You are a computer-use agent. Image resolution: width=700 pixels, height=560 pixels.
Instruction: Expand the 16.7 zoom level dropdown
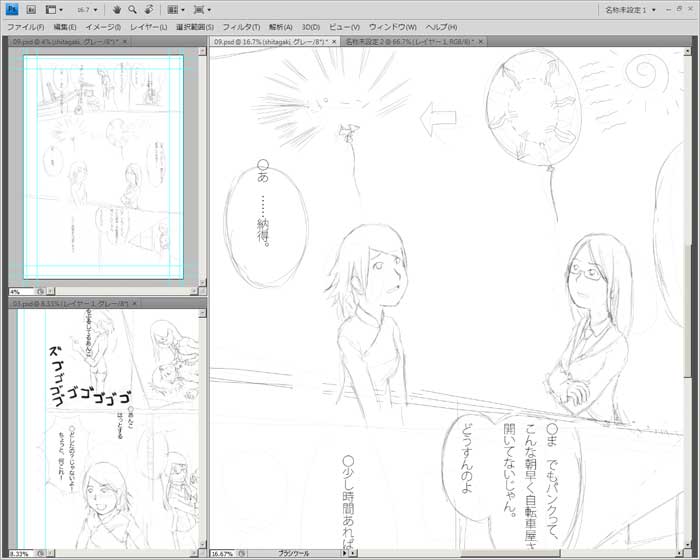[x=94, y=9]
